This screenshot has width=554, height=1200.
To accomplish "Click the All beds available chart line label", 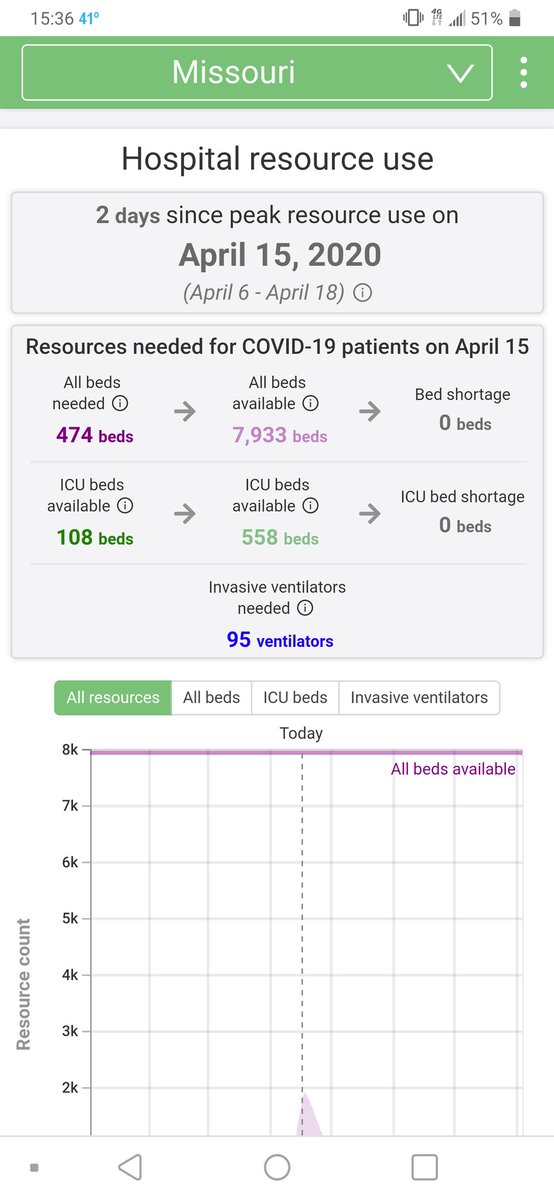I will (453, 769).
